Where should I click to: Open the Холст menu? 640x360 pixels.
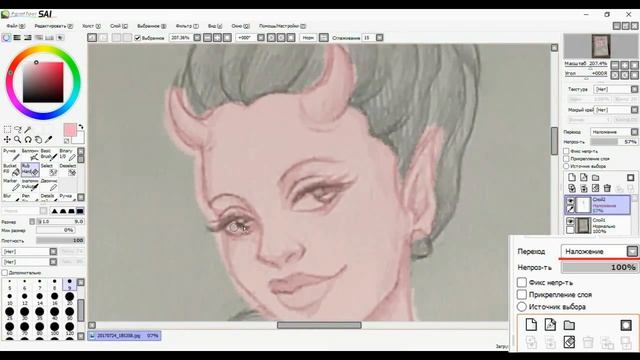[x=91, y=26]
